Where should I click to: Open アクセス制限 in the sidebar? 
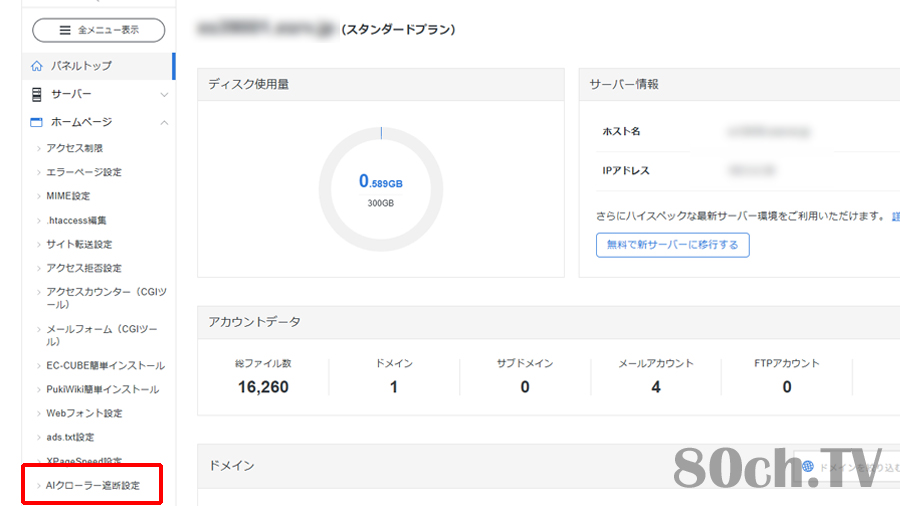point(74,148)
